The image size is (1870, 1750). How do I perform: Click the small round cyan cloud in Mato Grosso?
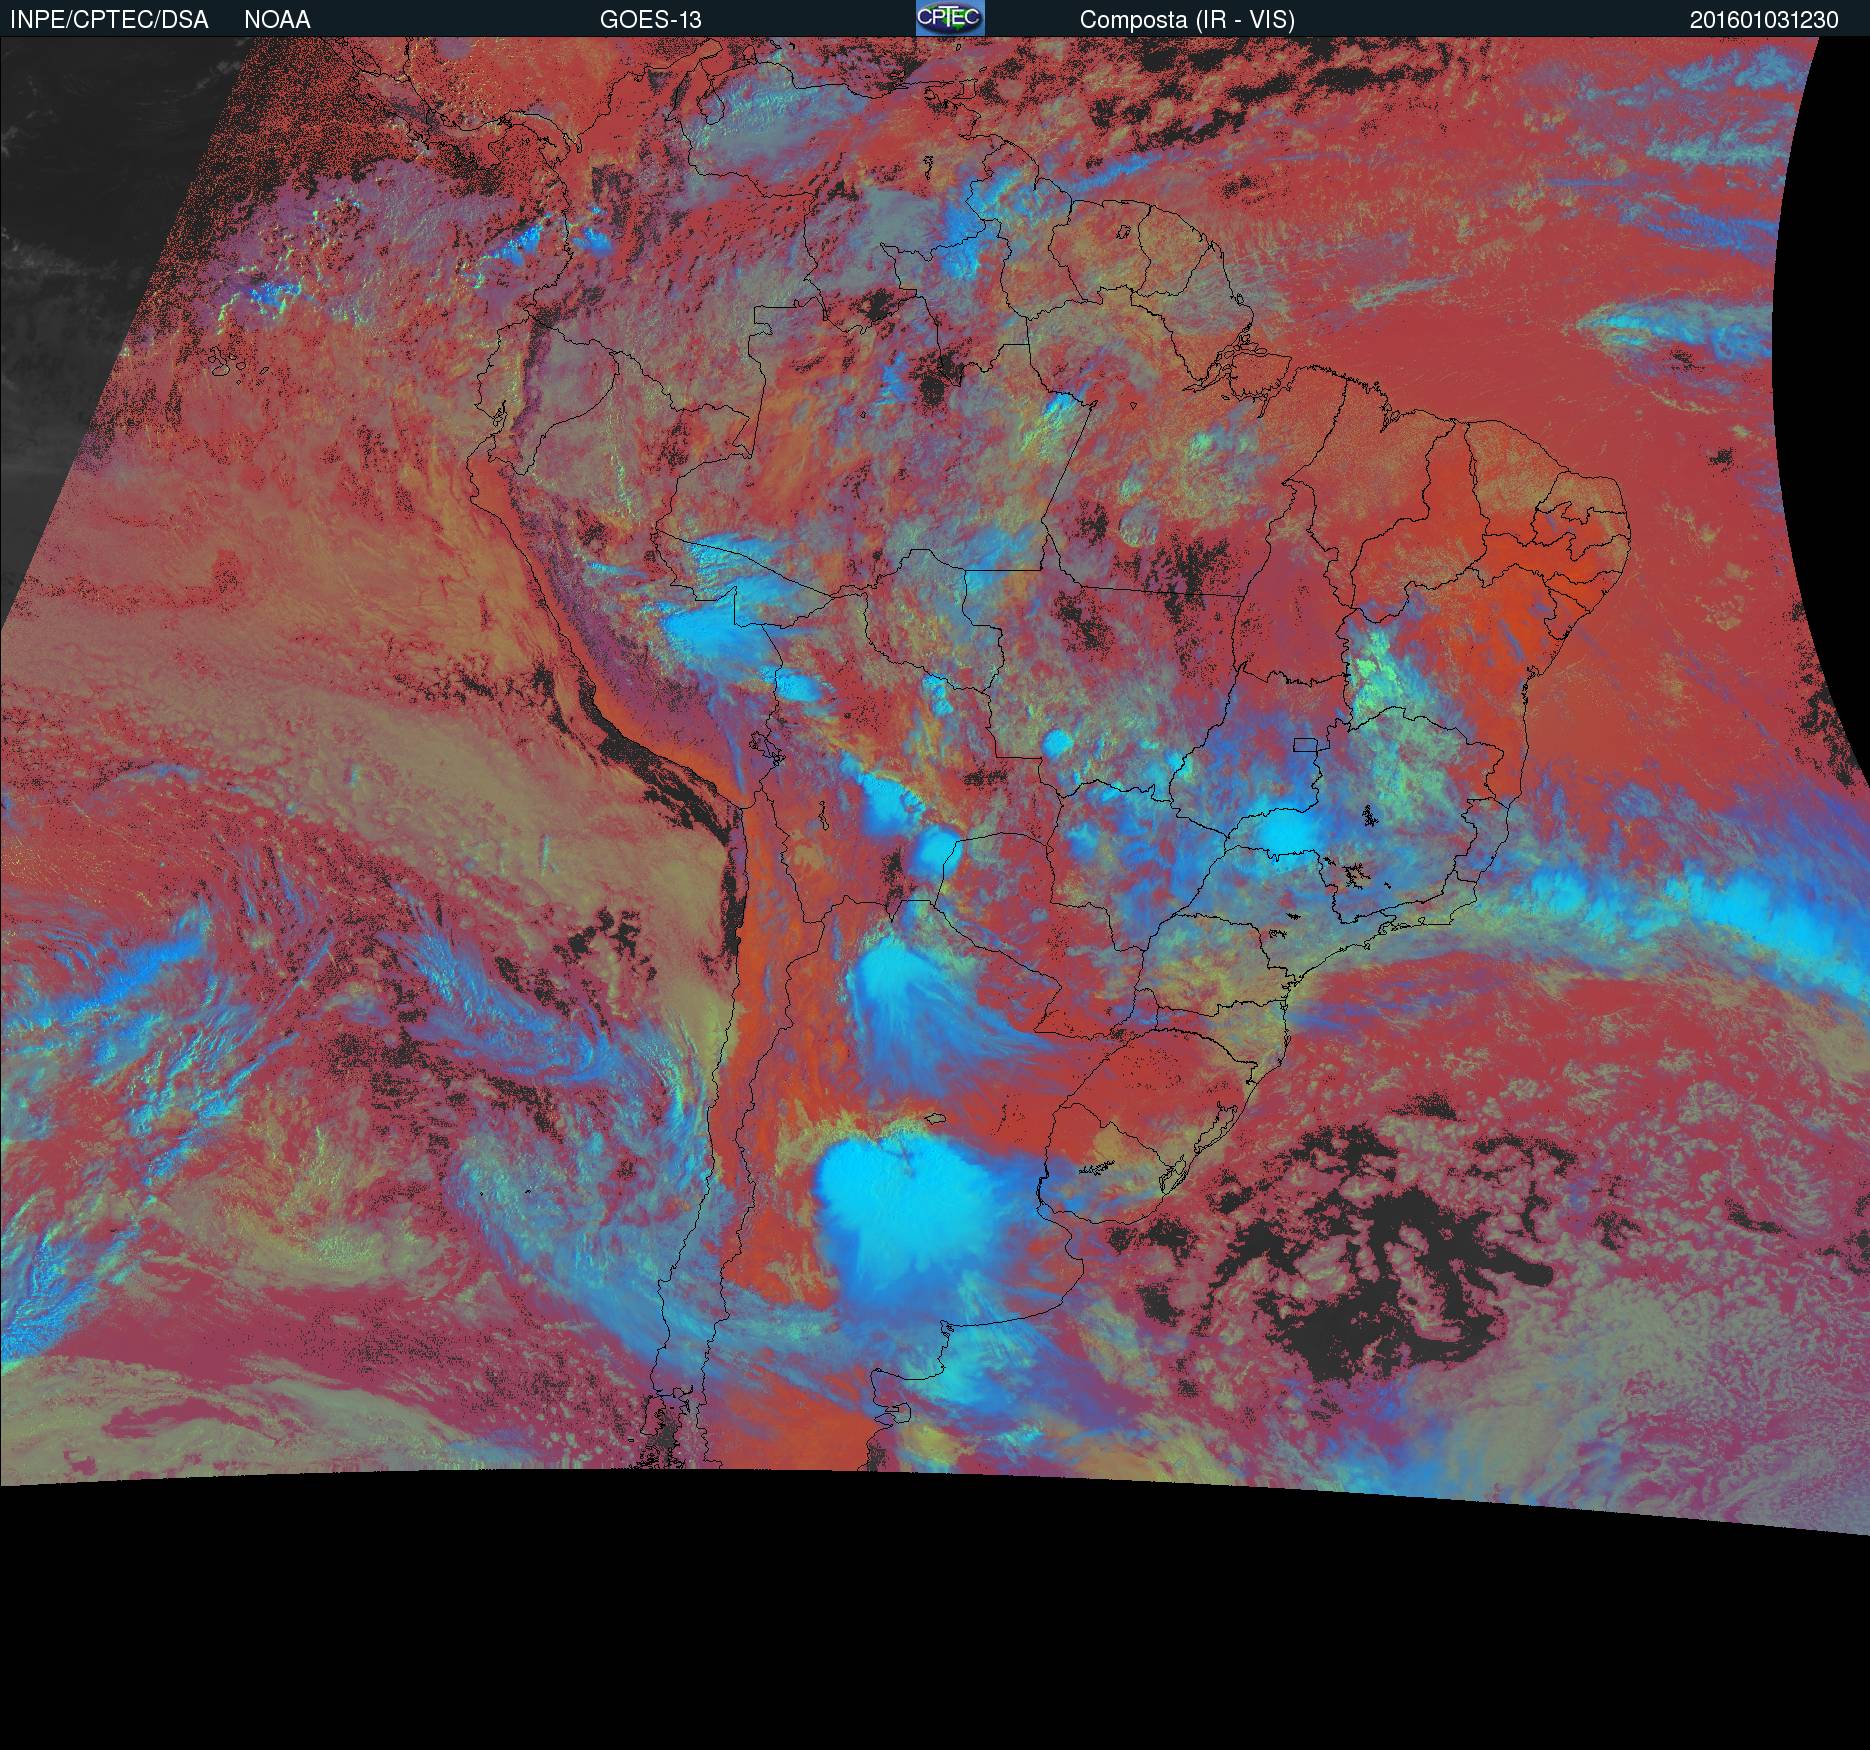pos(1056,743)
